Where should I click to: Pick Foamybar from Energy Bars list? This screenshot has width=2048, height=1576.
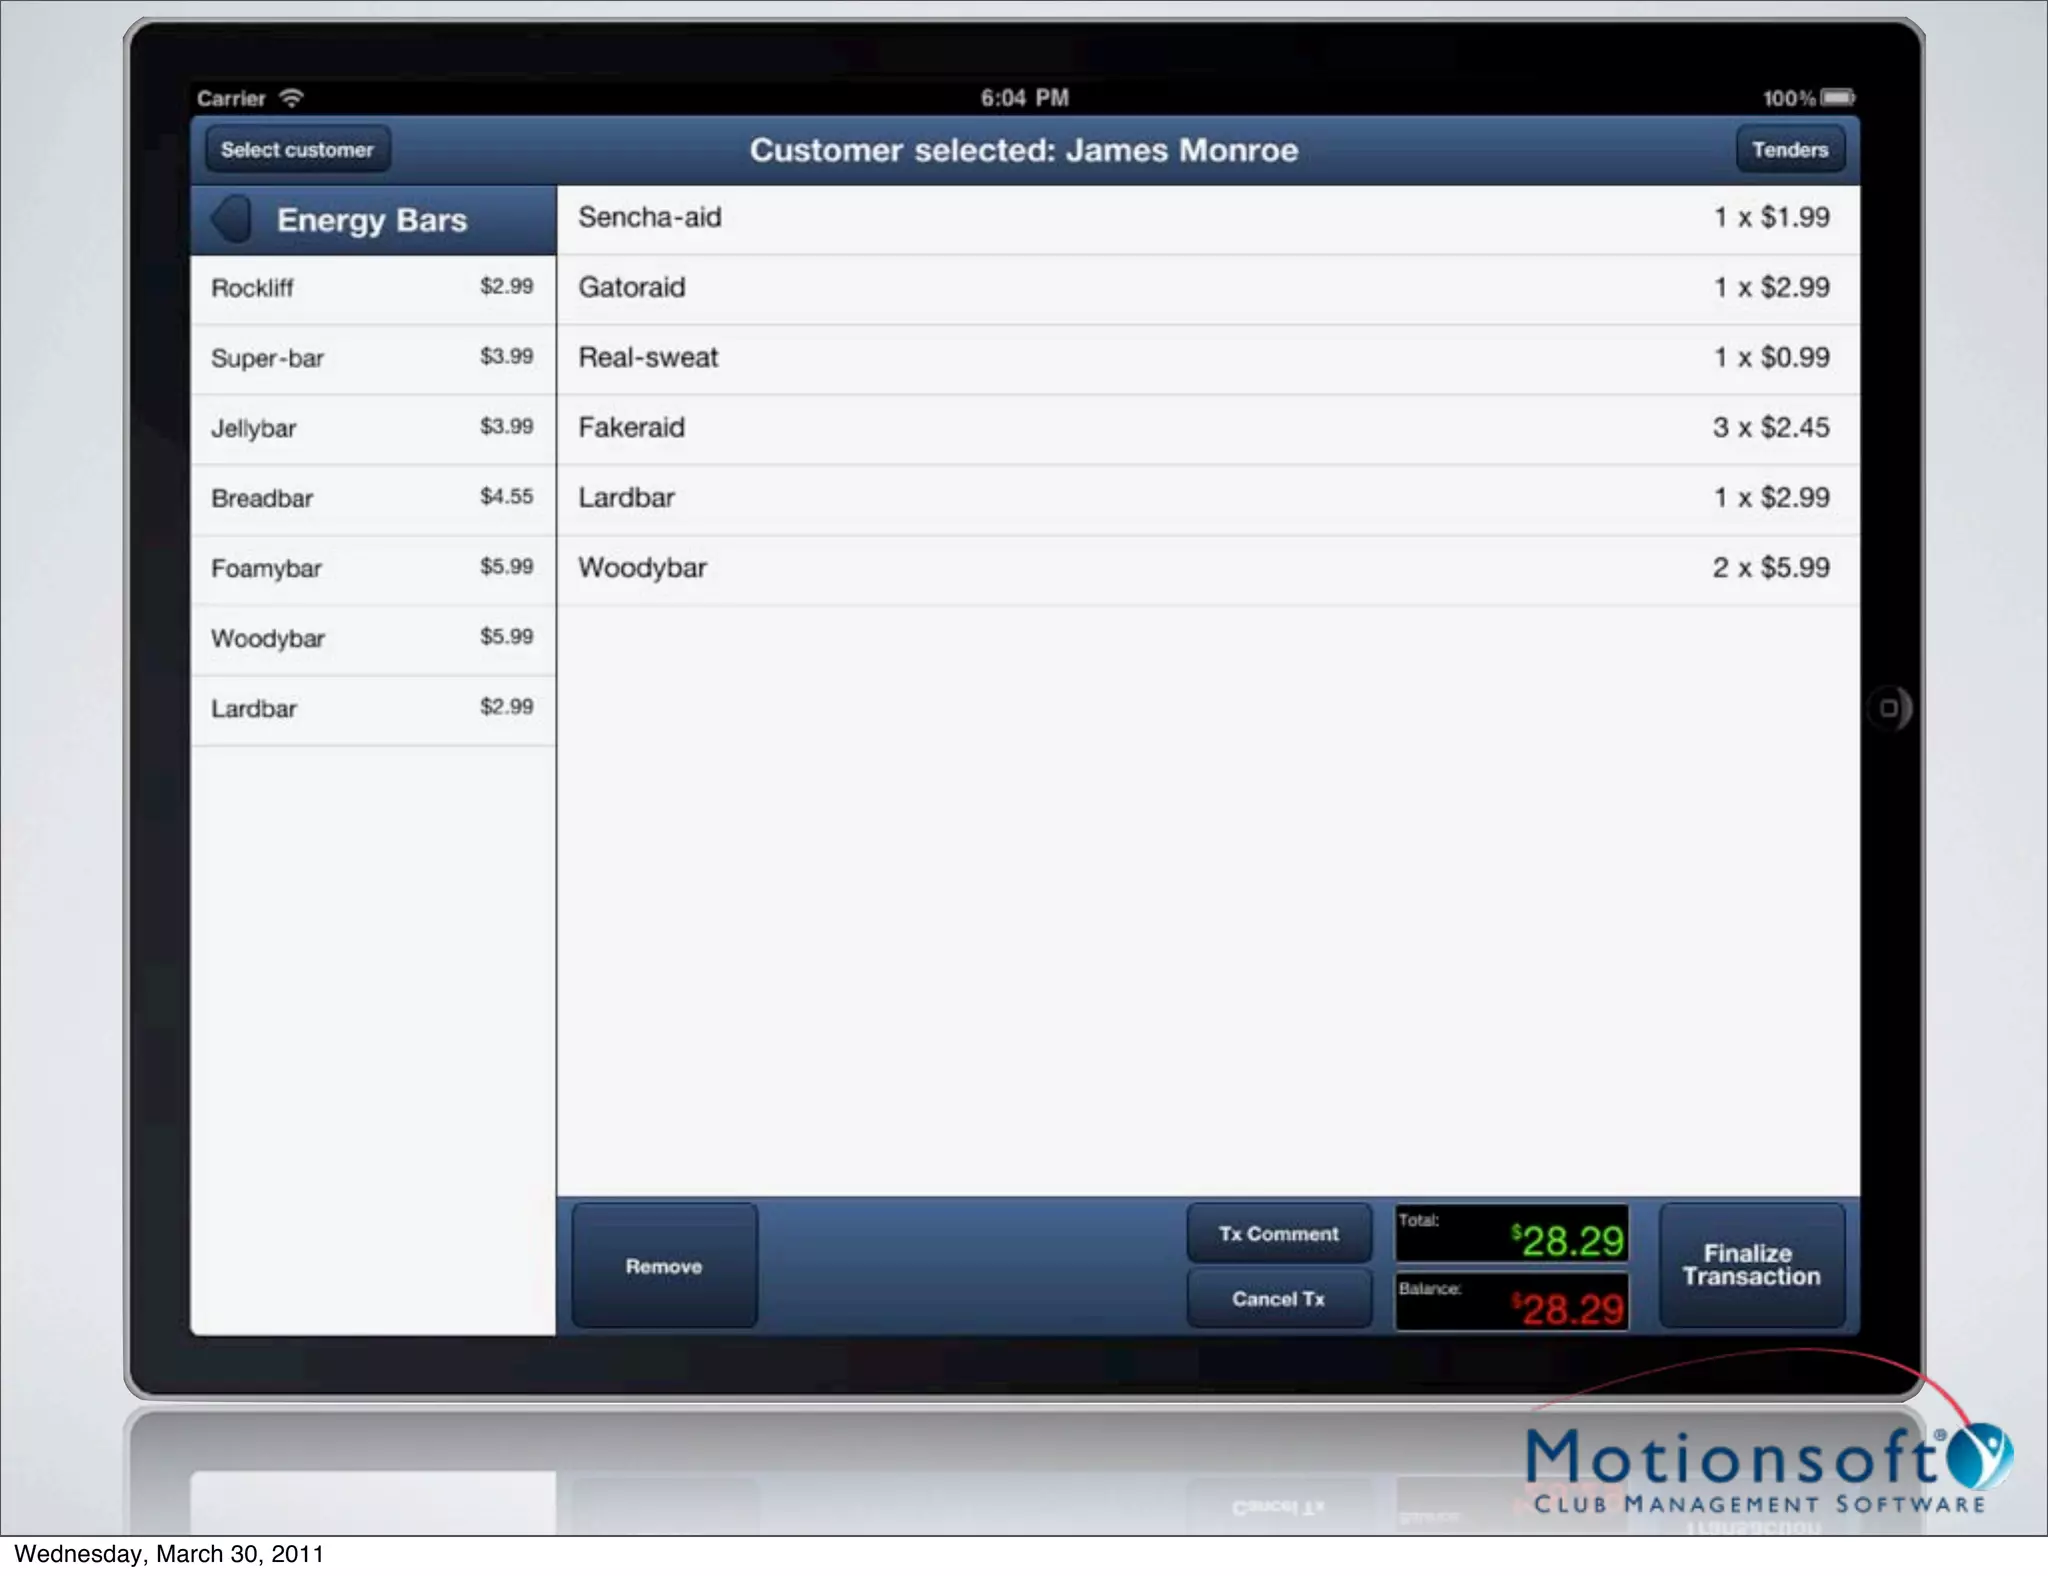click(372, 568)
